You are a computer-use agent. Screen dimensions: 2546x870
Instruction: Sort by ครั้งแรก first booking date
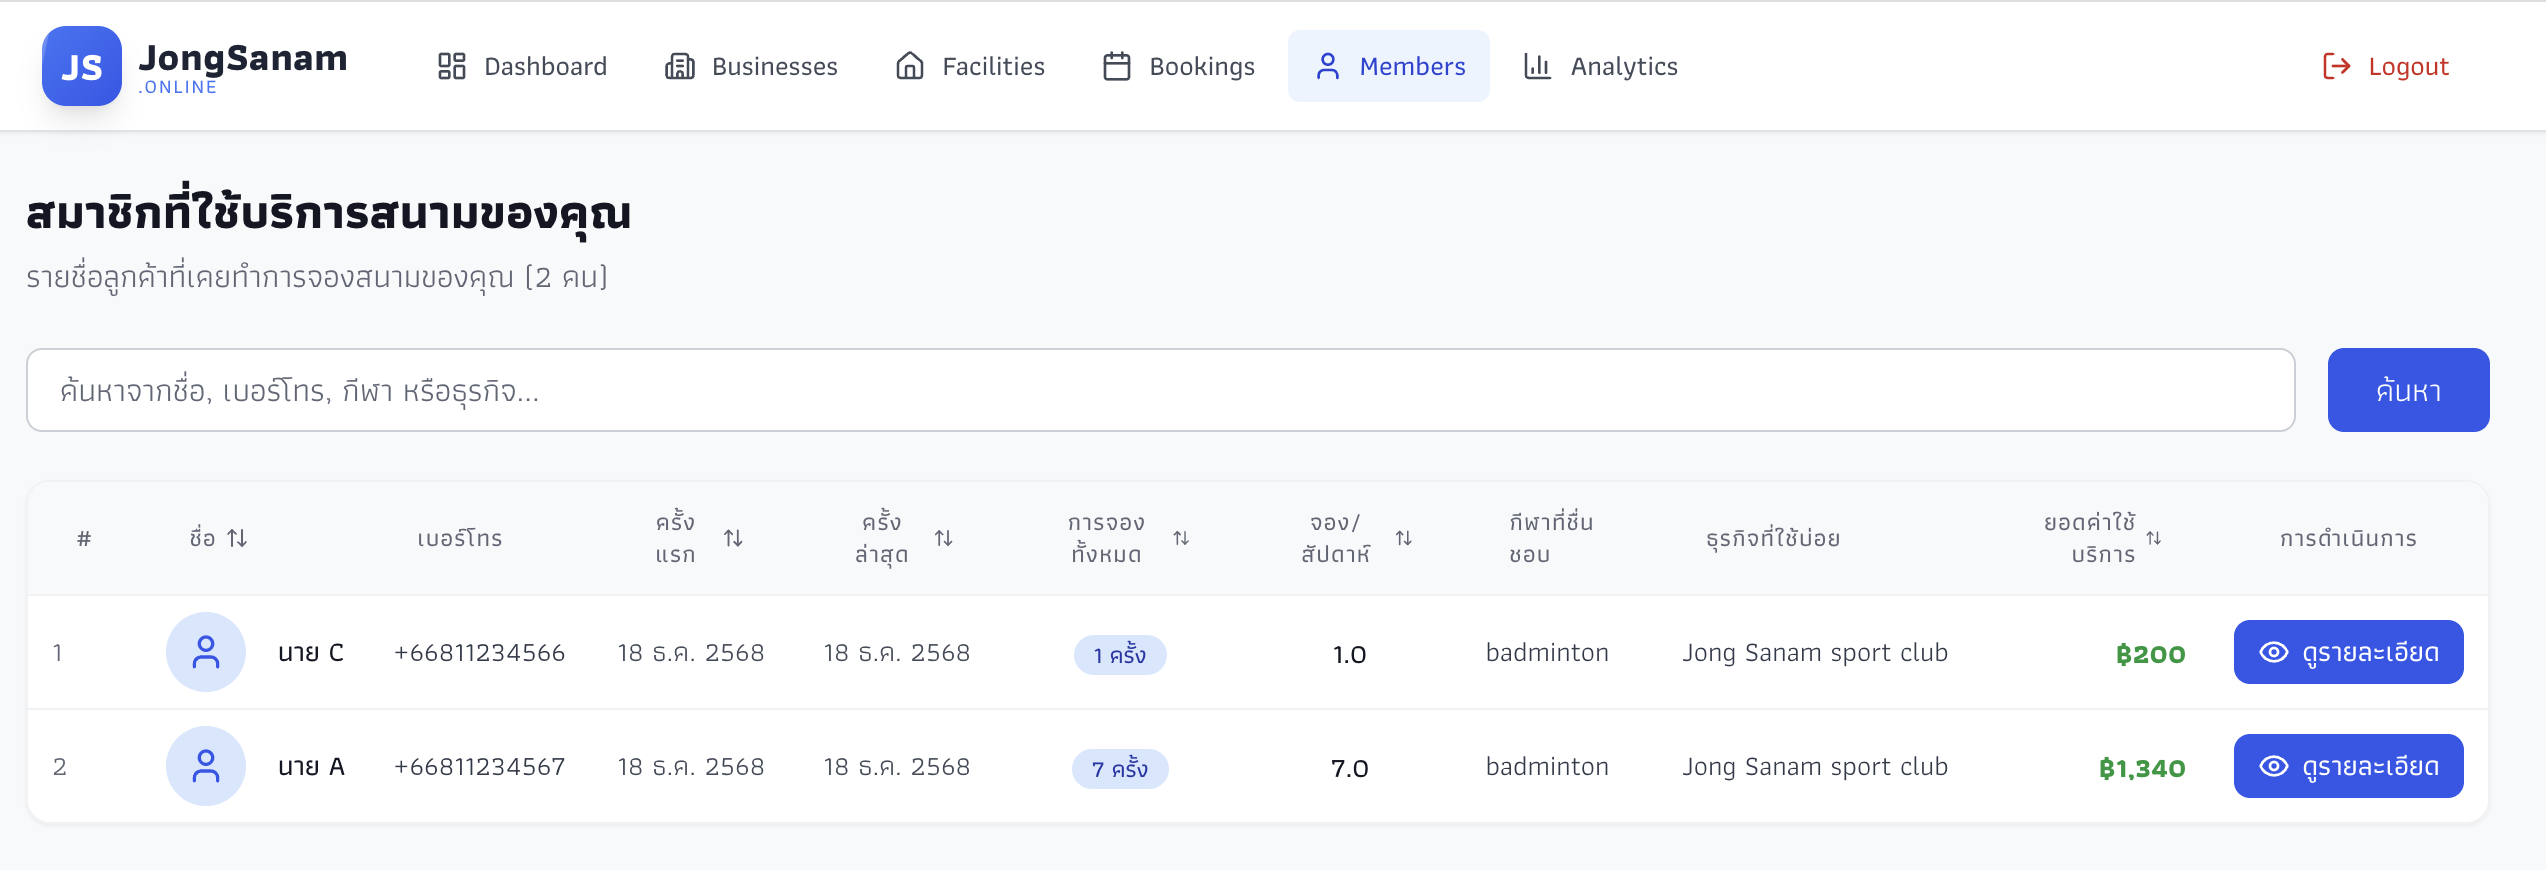(x=732, y=538)
